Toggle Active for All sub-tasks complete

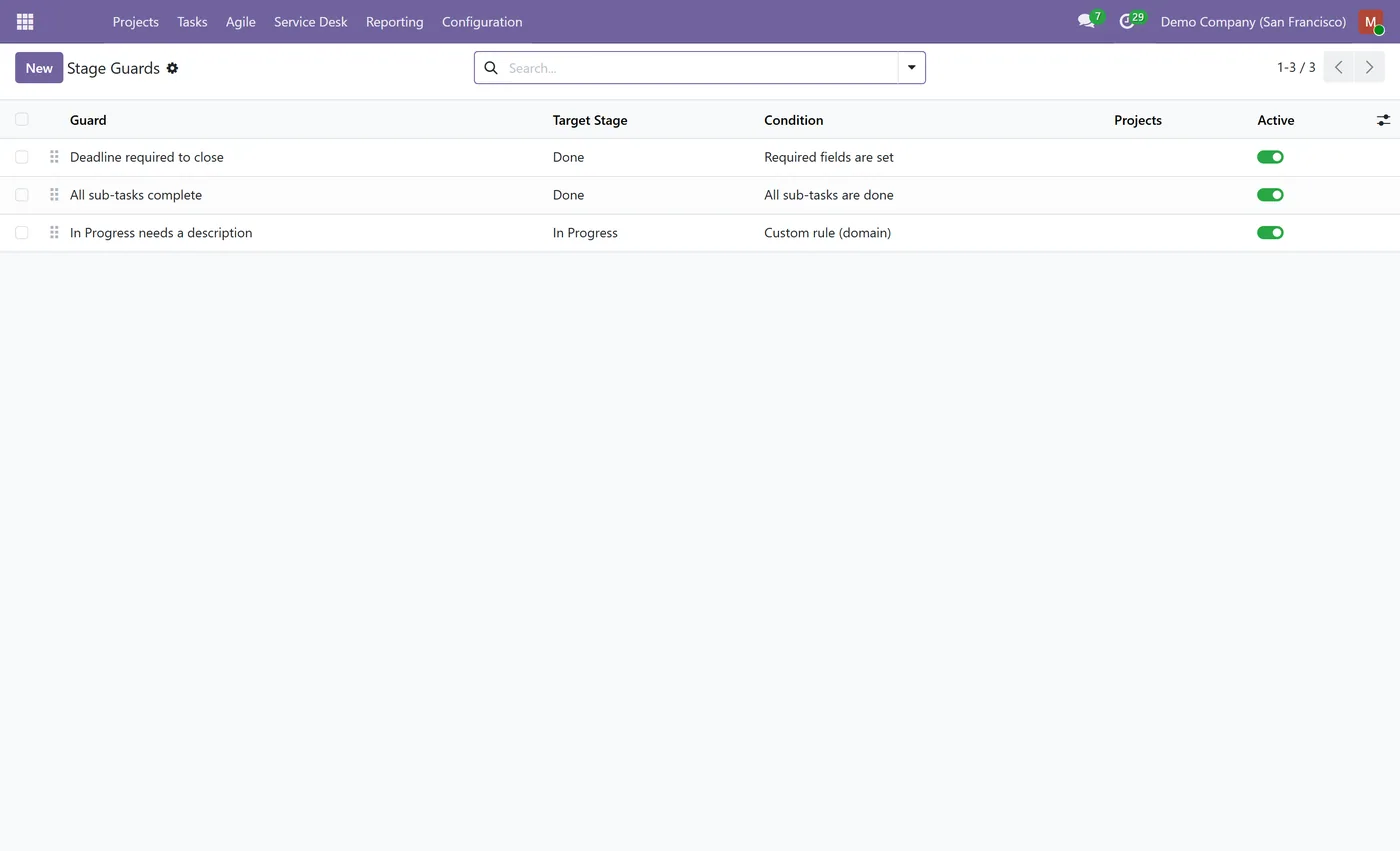1270,195
